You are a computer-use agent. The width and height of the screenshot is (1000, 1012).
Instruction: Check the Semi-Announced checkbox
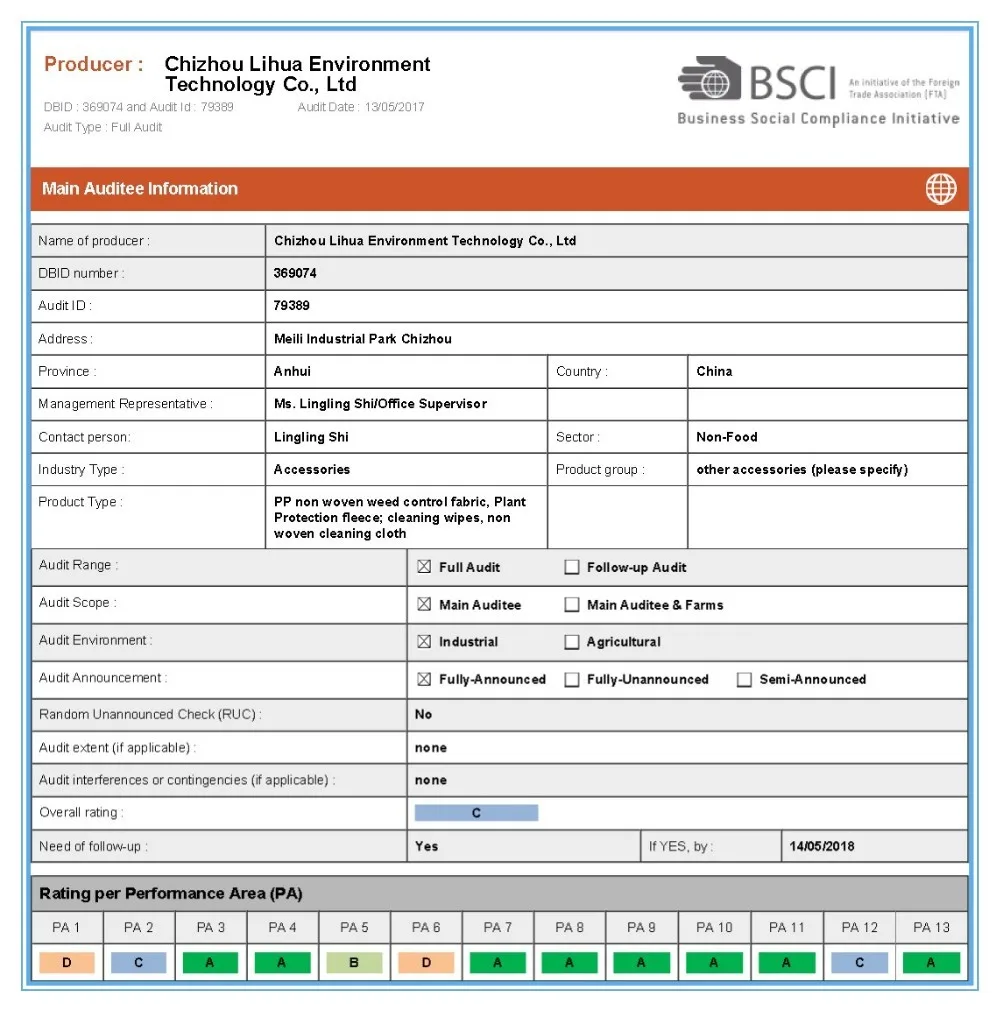click(744, 679)
